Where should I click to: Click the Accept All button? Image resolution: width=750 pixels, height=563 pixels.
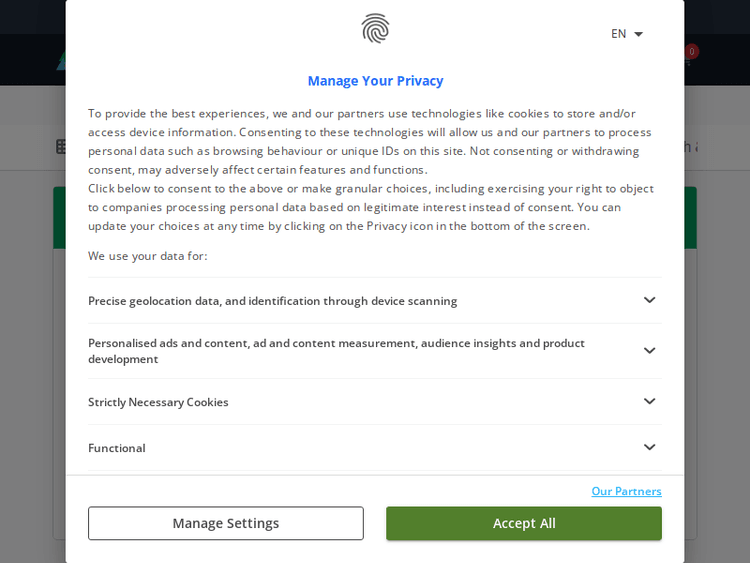524,523
